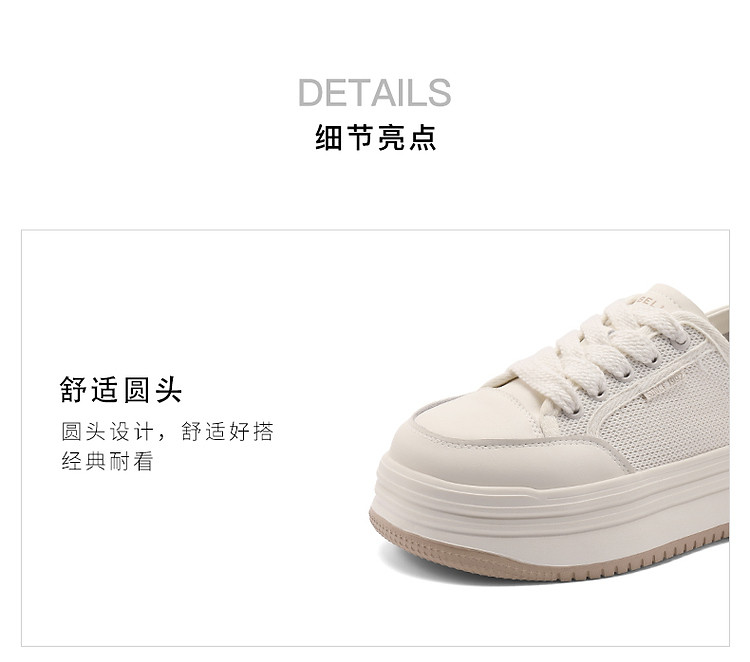Viewport: 750px width, 662px height.
Task: Select the 细节亮点 section title
Action: coord(375,138)
